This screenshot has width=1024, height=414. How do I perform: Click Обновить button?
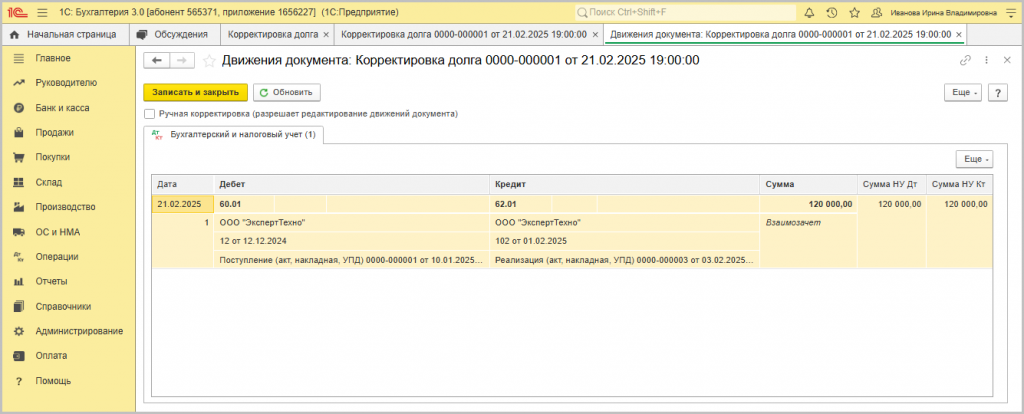pyautogui.click(x=287, y=93)
